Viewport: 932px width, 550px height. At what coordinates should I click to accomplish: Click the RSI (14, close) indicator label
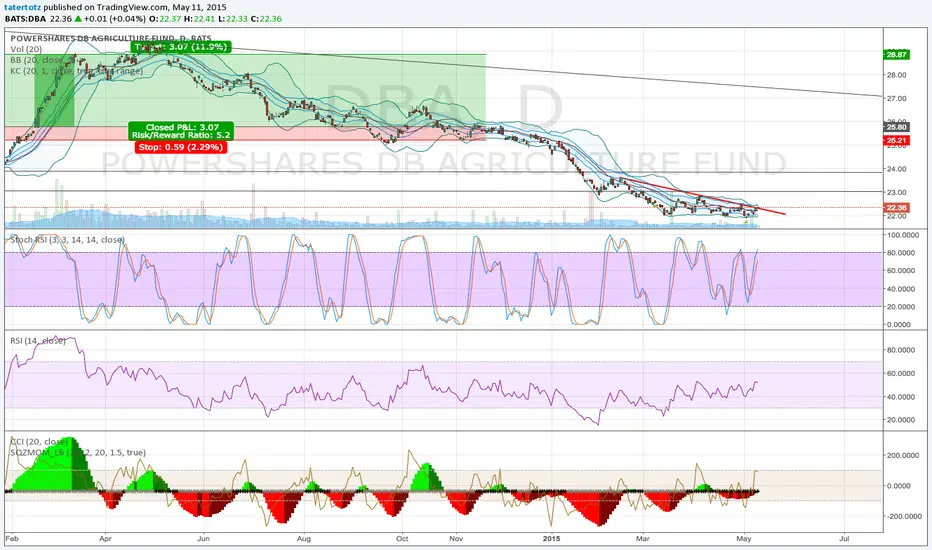(x=38, y=341)
